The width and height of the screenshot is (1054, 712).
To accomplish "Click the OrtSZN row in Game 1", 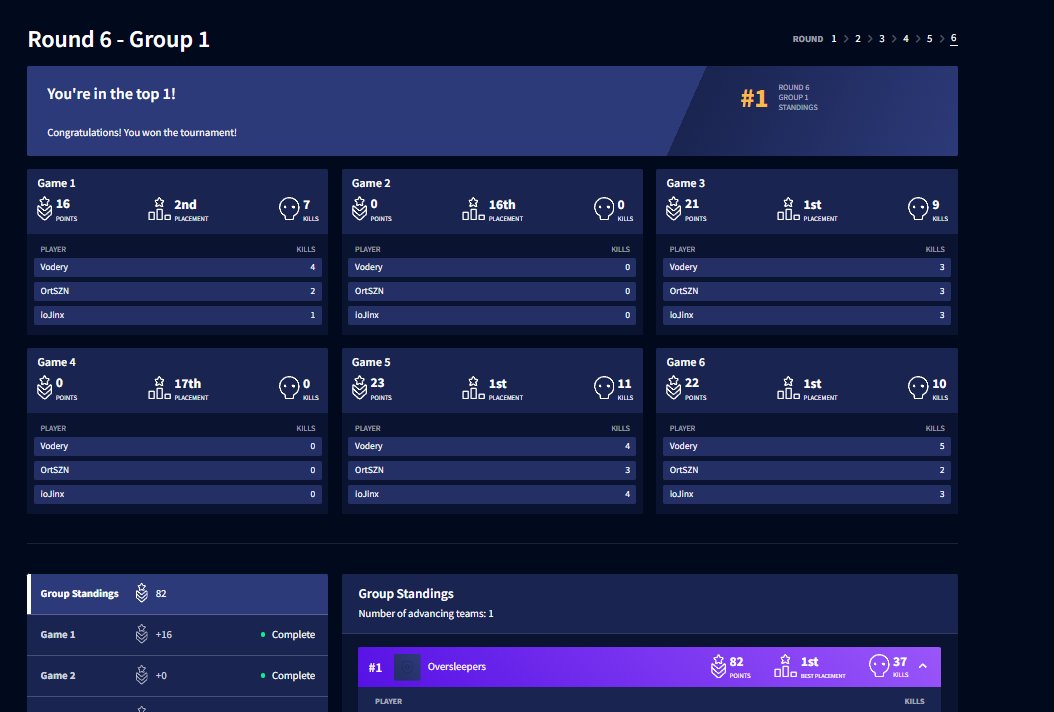I will click(x=177, y=291).
